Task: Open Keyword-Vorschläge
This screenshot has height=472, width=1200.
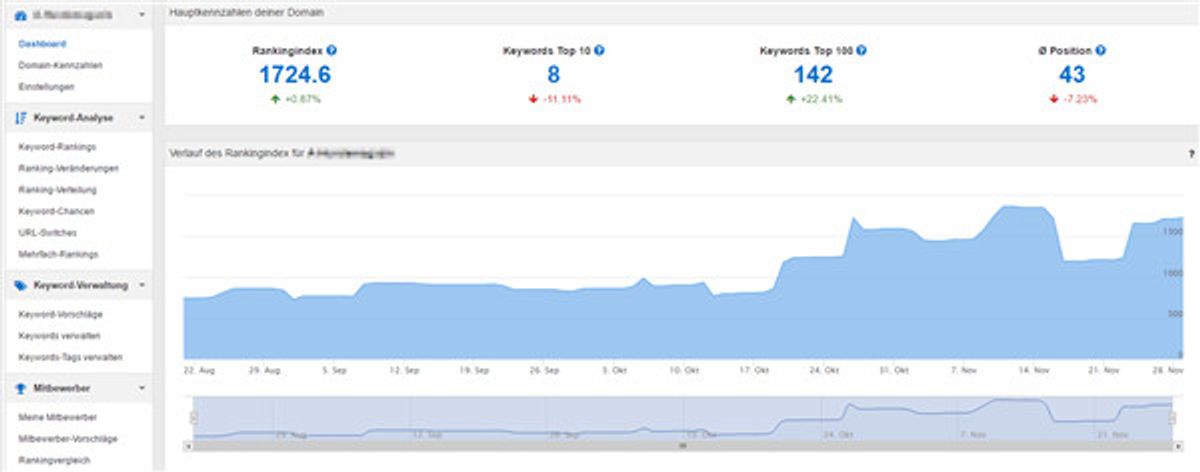Action: coord(60,314)
